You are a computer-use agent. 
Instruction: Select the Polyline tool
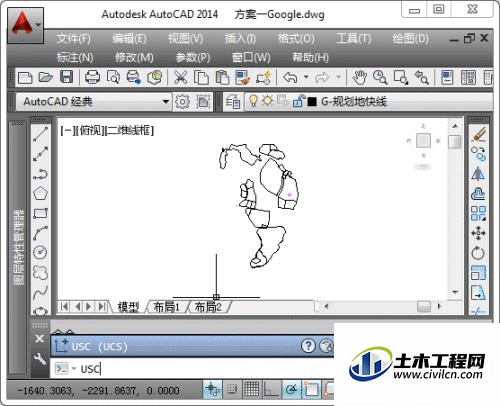pyautogui.click(x=40, y=174)
